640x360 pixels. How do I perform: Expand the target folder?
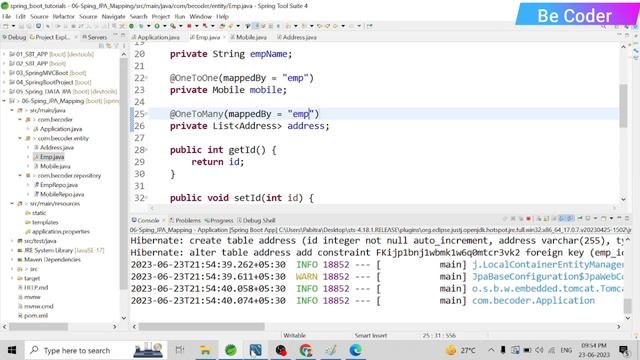(x=12, y=278)
